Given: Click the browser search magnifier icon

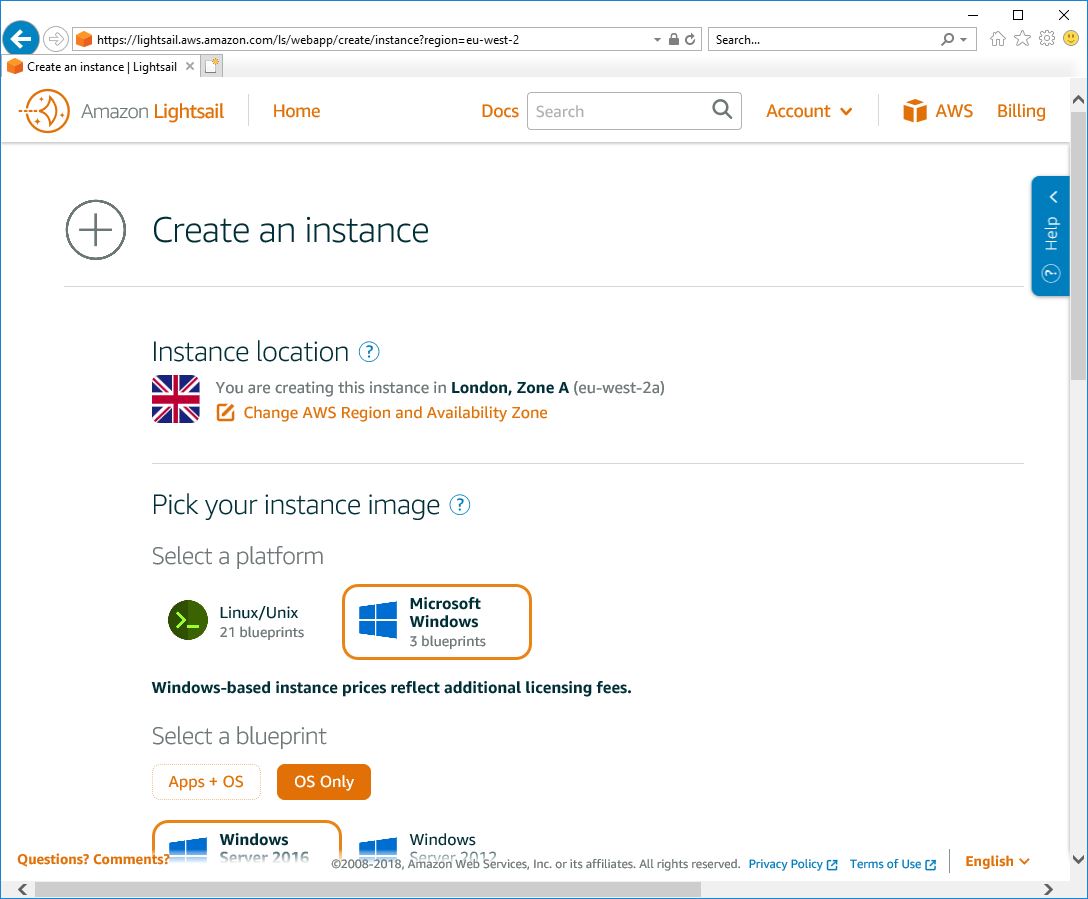Looking at the screenshot, I should [x=947, y=40].
